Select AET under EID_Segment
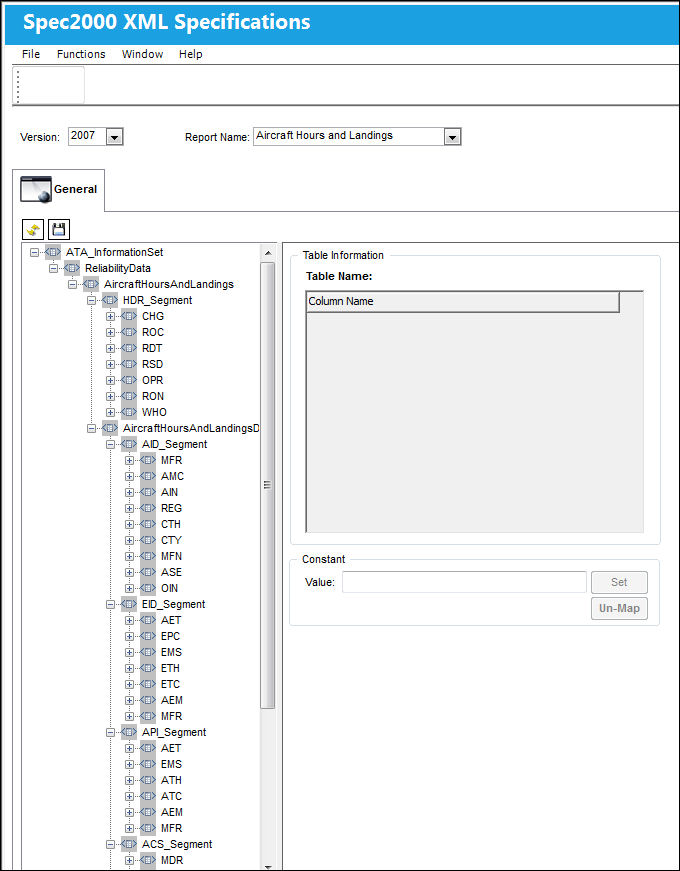This screenshot has width=680, height=871. point(171,620)
